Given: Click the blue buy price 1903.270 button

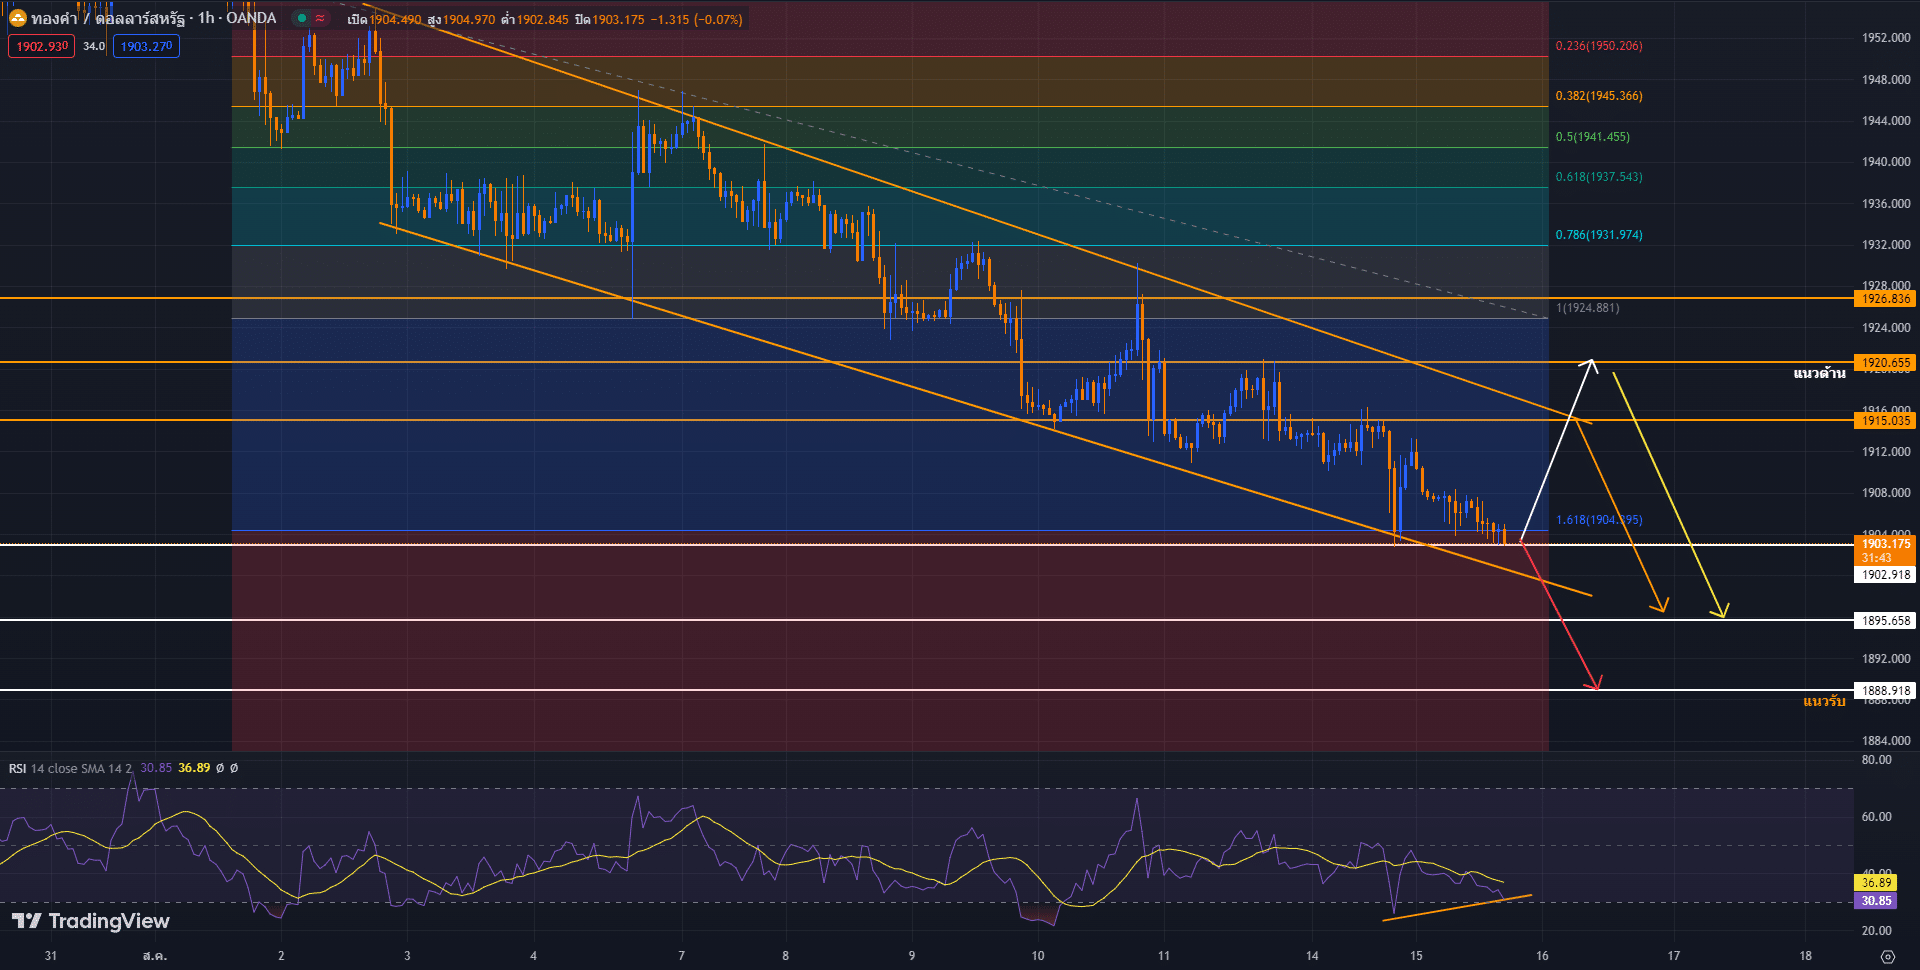Looking at the screenshot, I should (x=146, y=46).
